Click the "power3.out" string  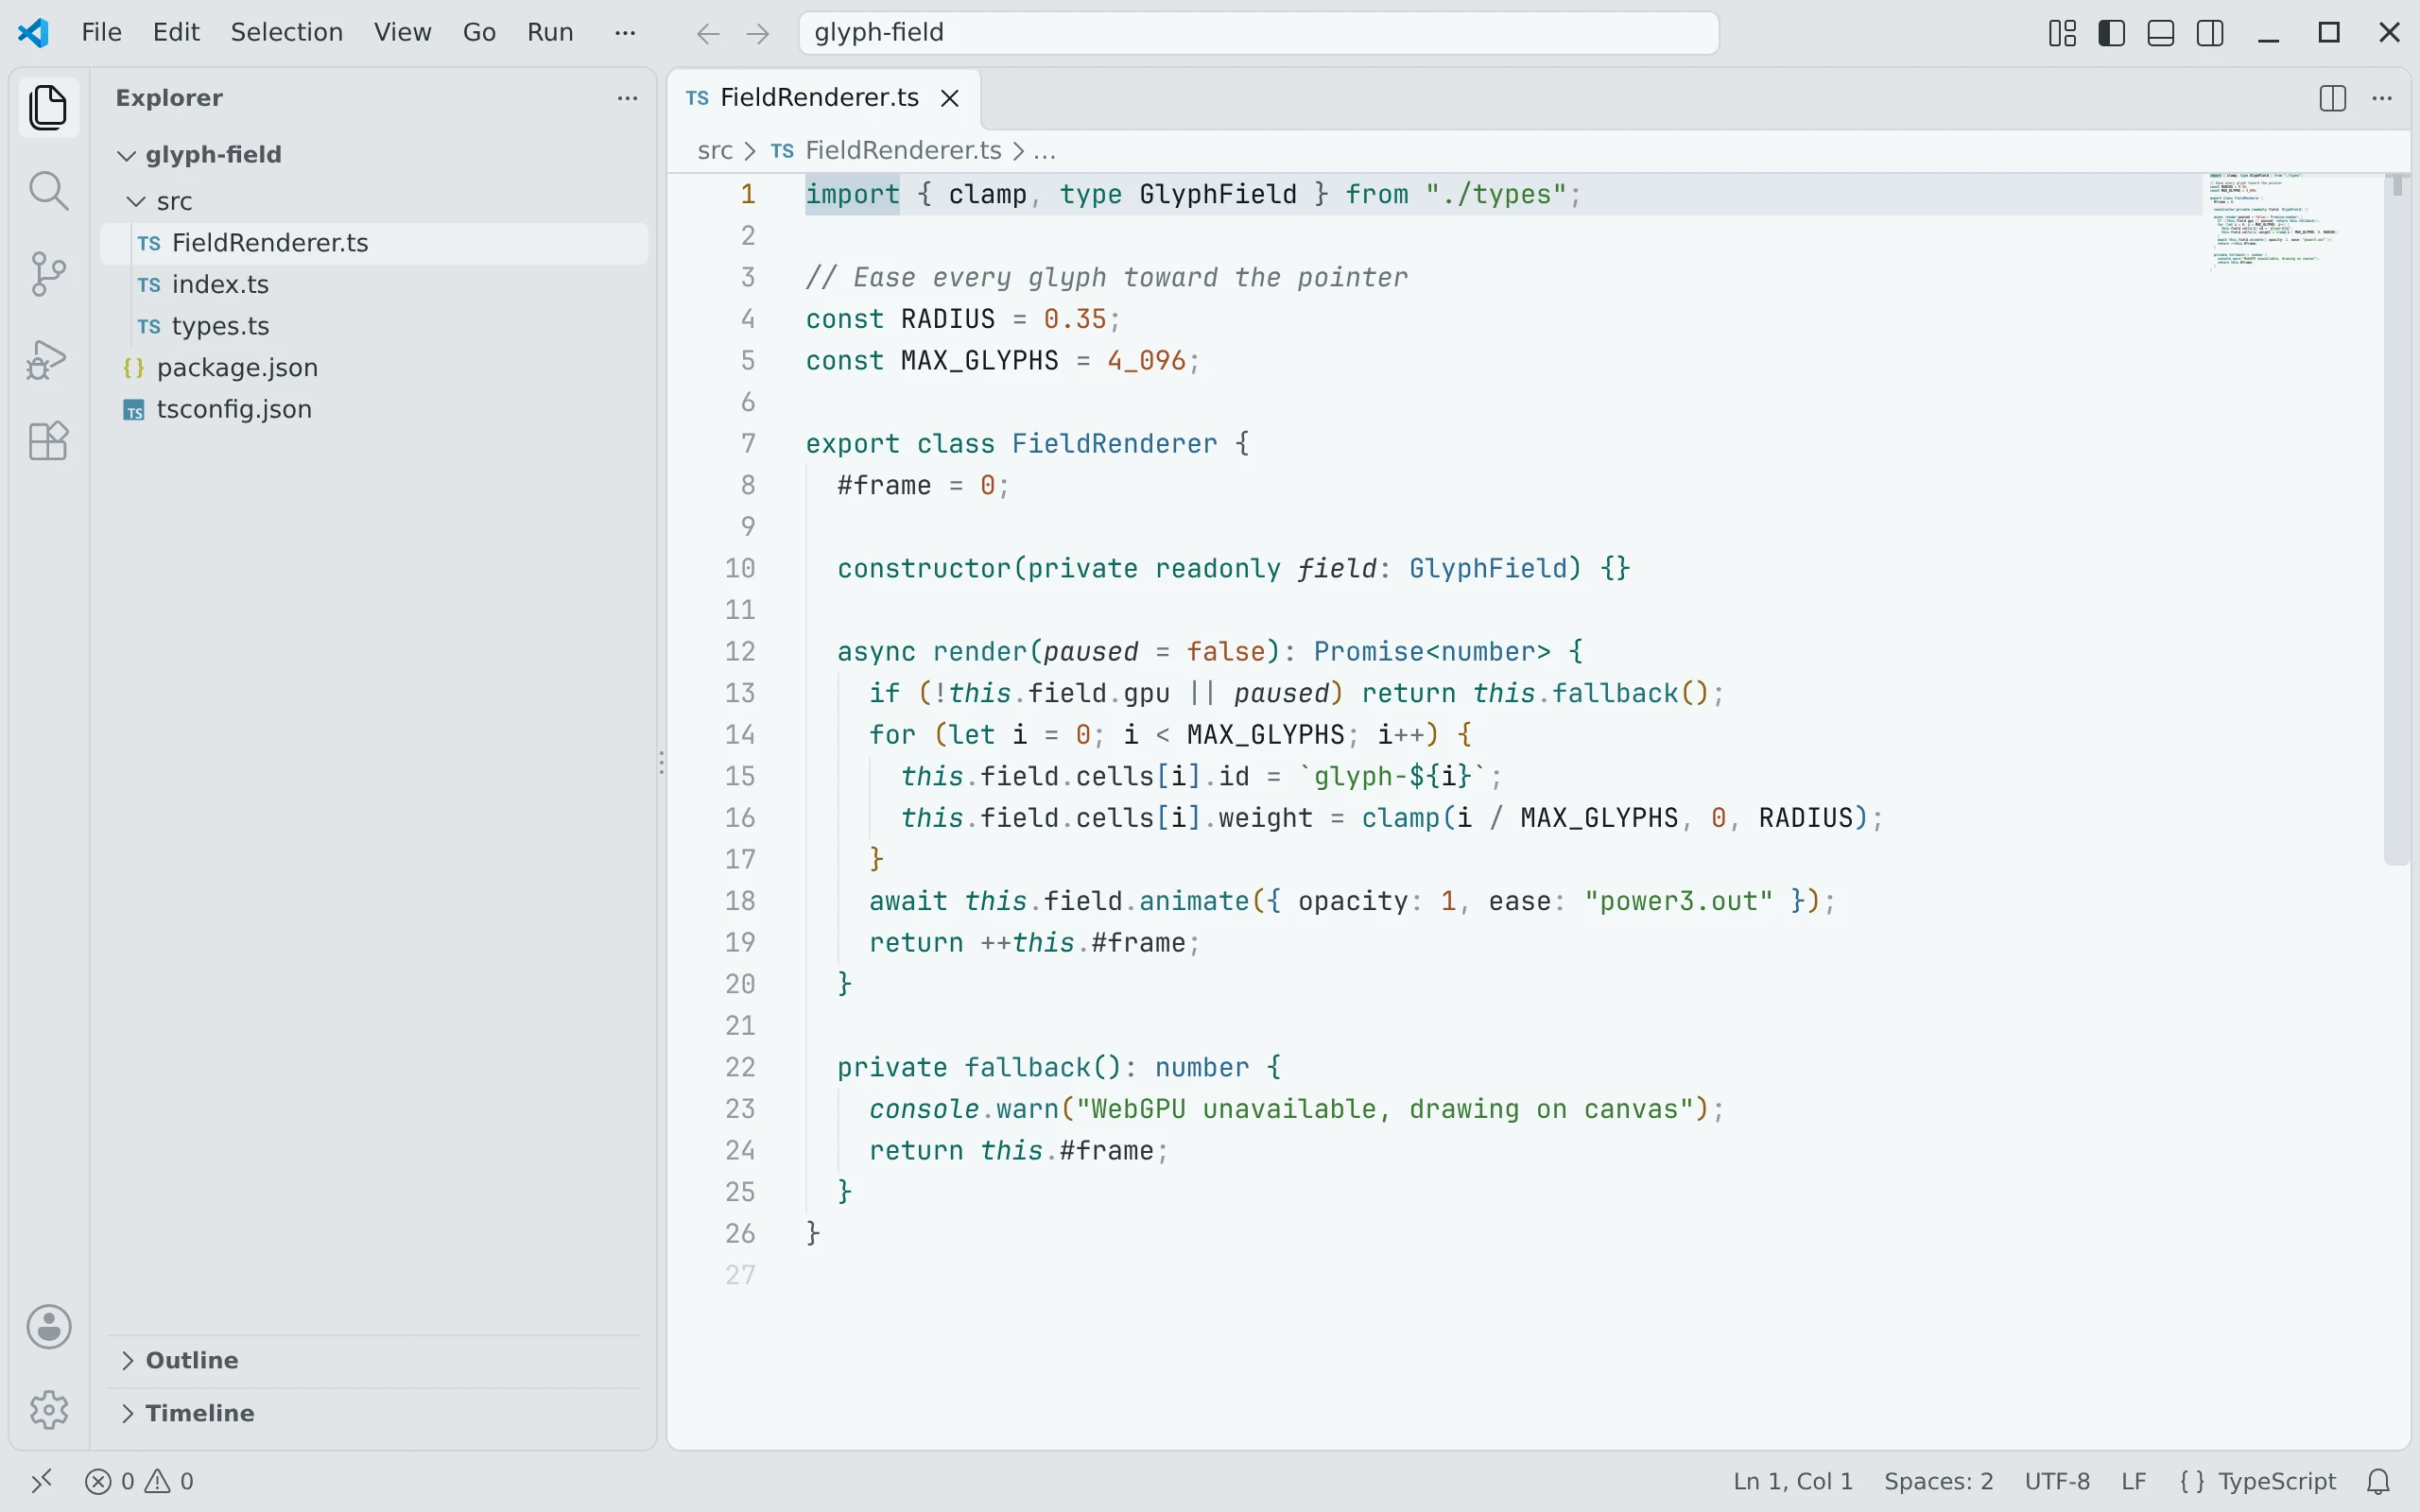[x=1678, y=902]
